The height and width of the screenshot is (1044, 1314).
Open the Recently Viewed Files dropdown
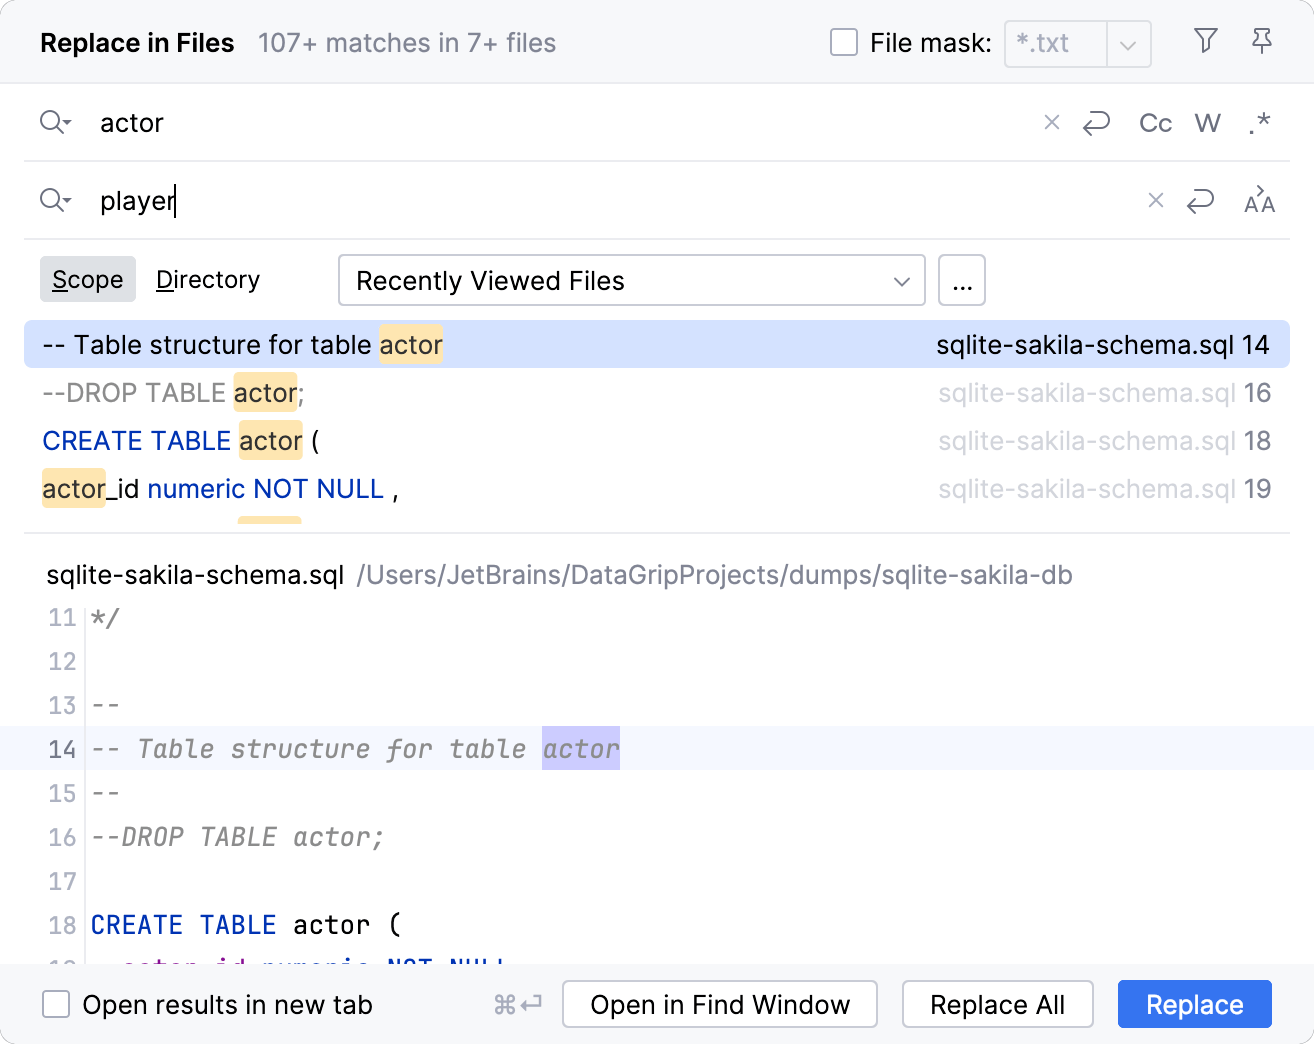(x=631, y=280)
